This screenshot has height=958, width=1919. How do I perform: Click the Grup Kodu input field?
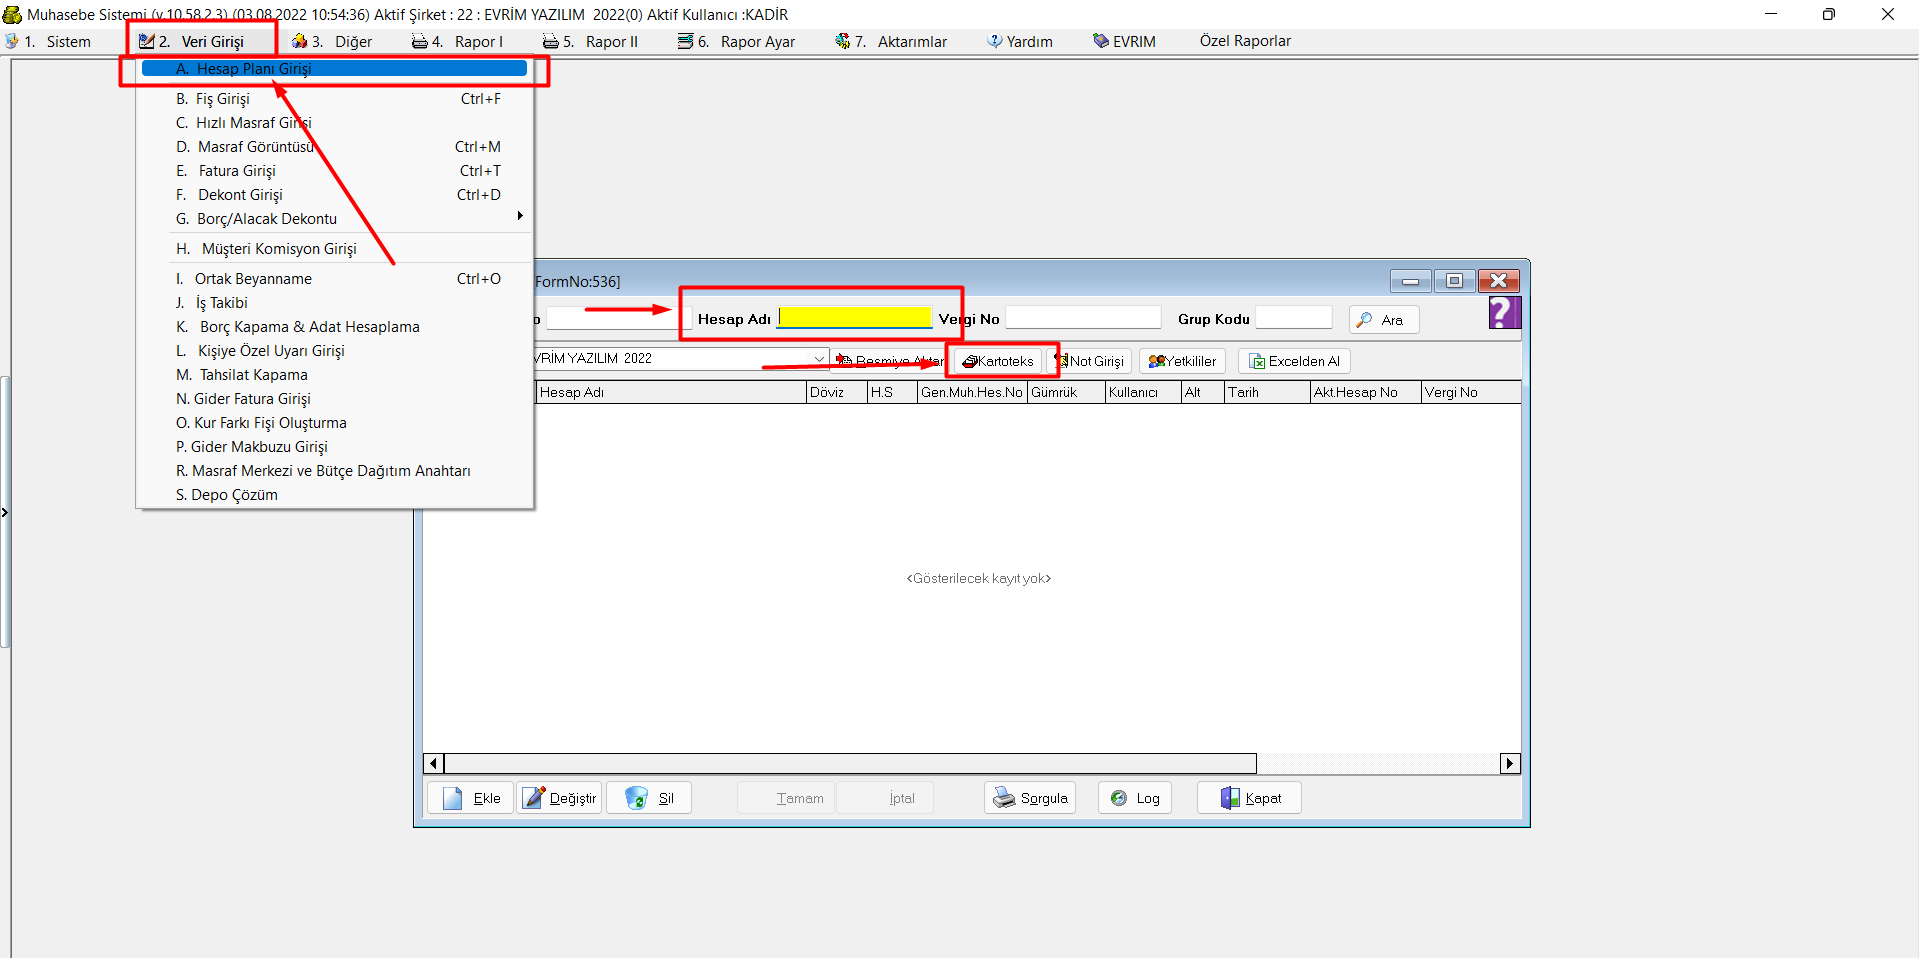[x=1293, y=318]
